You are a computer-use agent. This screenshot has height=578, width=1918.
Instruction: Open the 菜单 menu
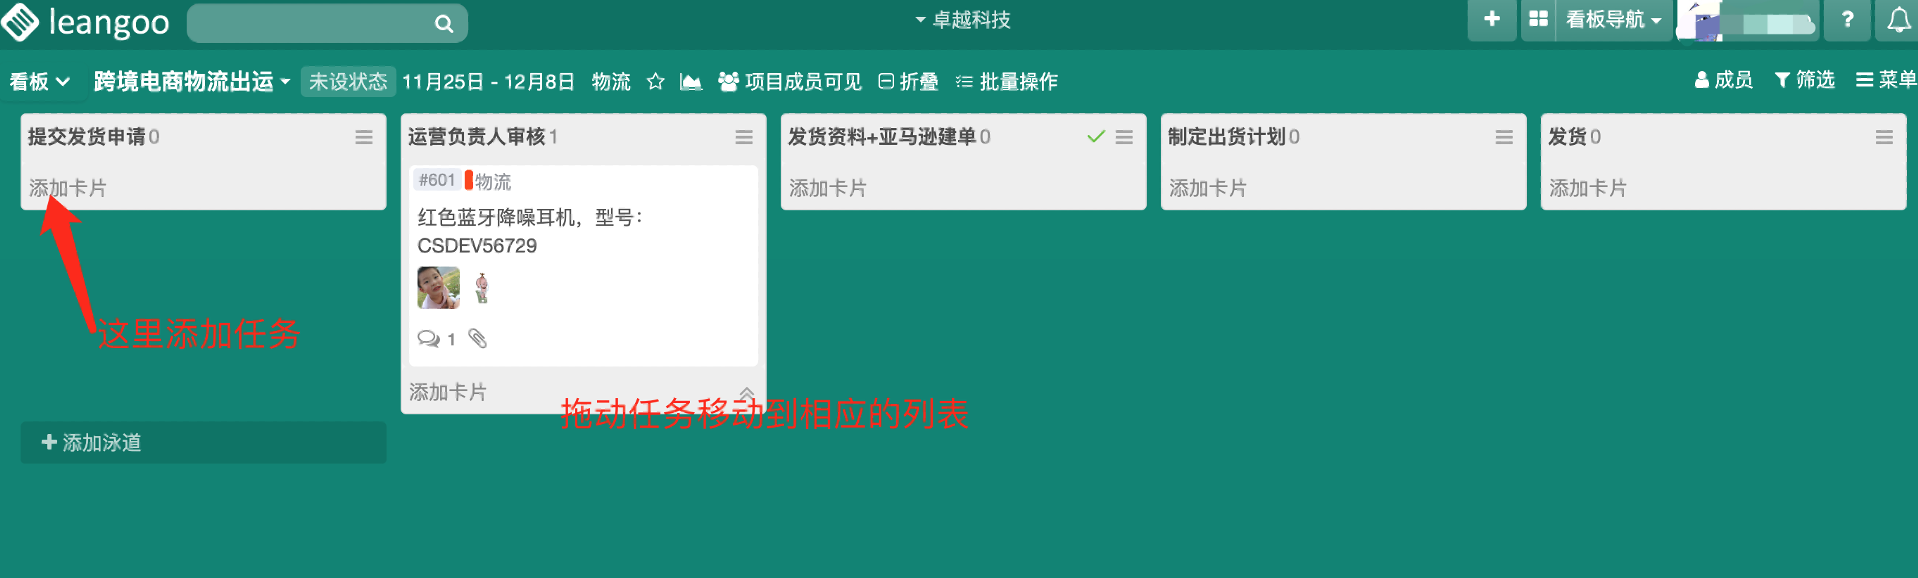click(1885, 80)
